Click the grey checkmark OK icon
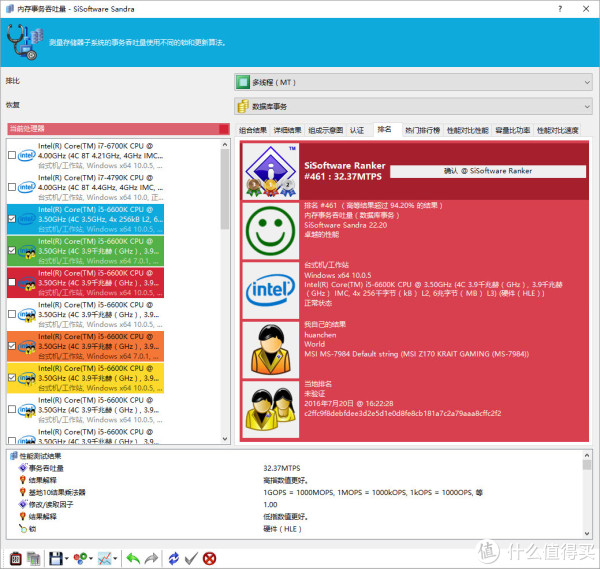The image size is (600, 569). coord(191,559)
